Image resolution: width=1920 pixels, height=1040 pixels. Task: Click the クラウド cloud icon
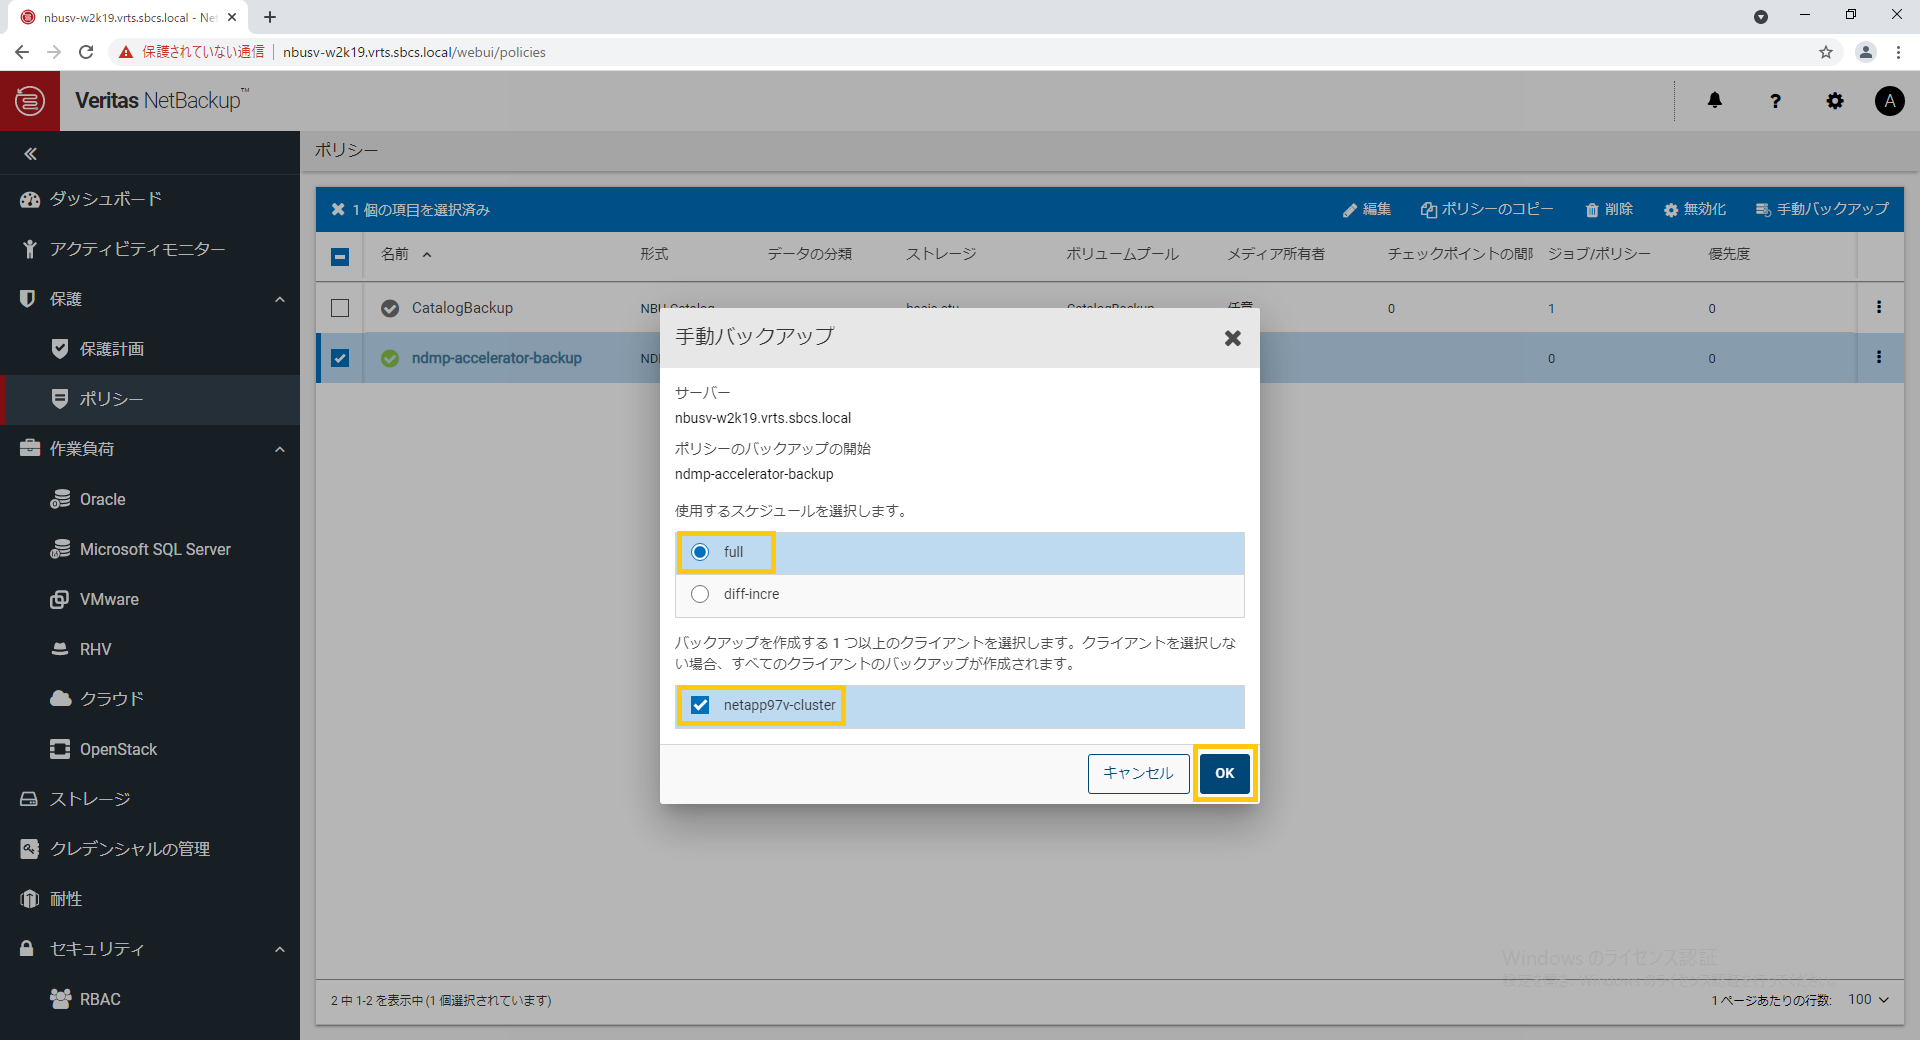point(60,698)
